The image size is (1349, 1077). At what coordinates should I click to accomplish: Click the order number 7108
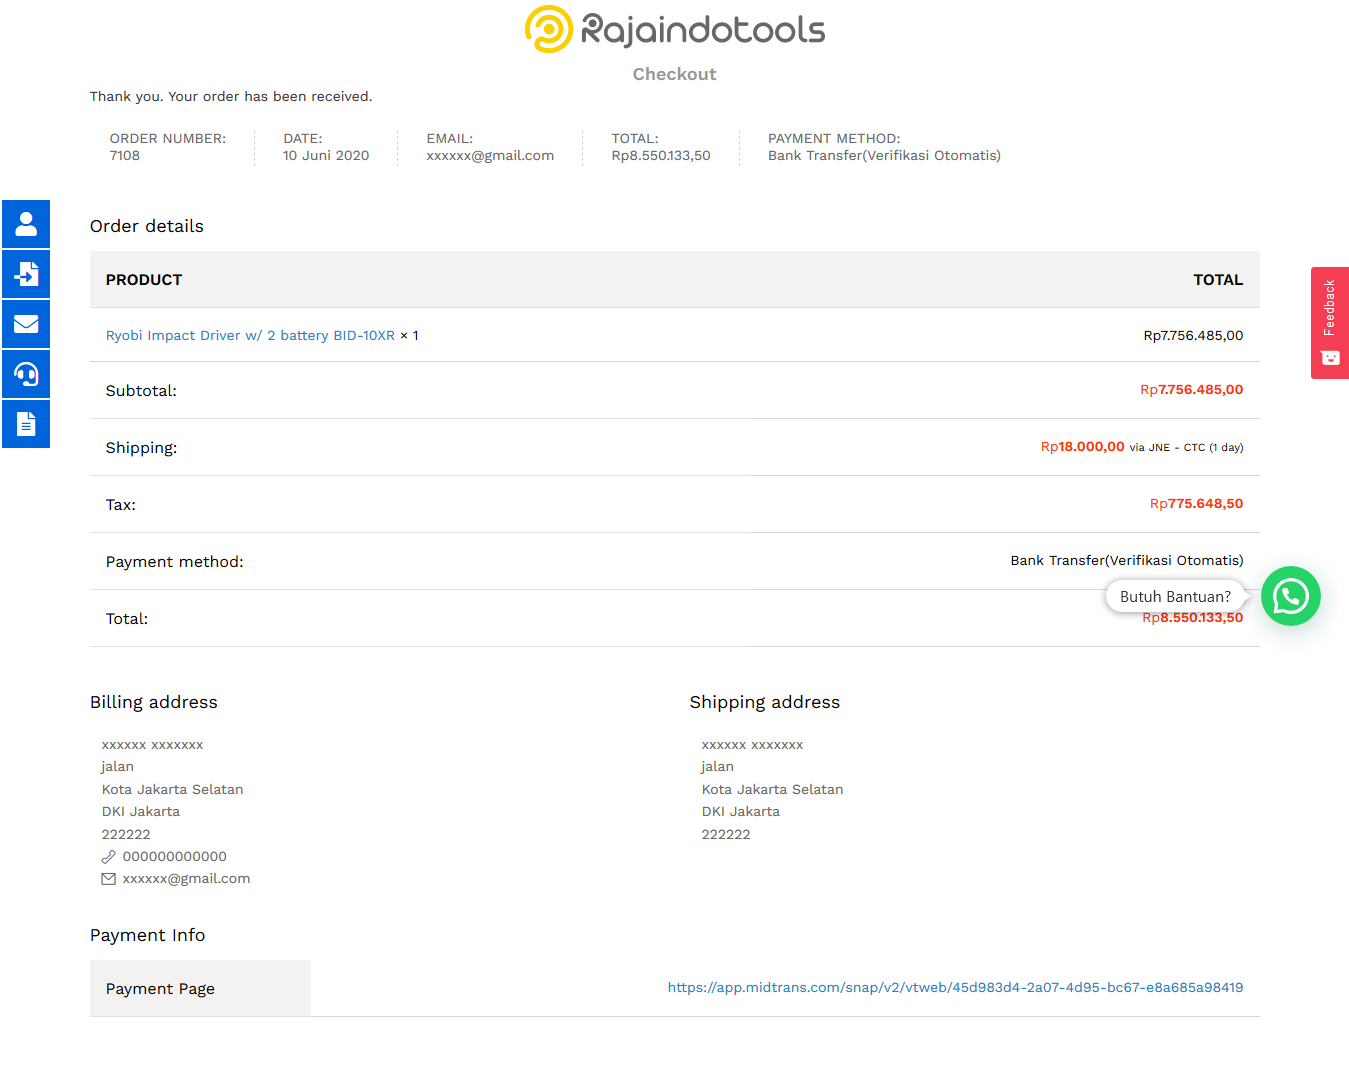pyautogui.click(x=125, y=155)
